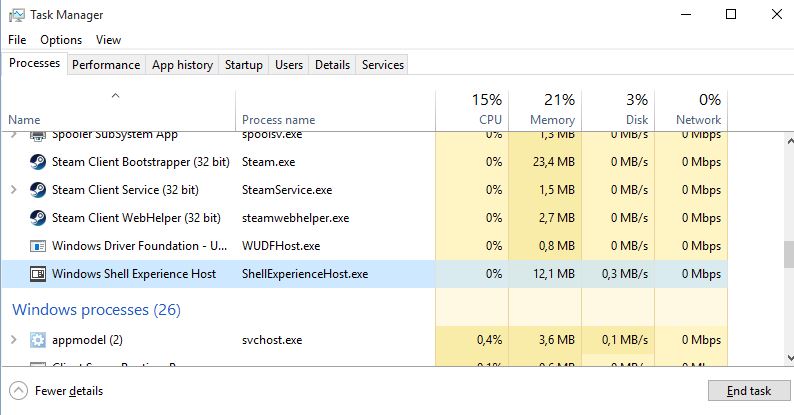Click the 0,4% CPU value for appmodel
The image size is (794, 415).
[489, 340]
